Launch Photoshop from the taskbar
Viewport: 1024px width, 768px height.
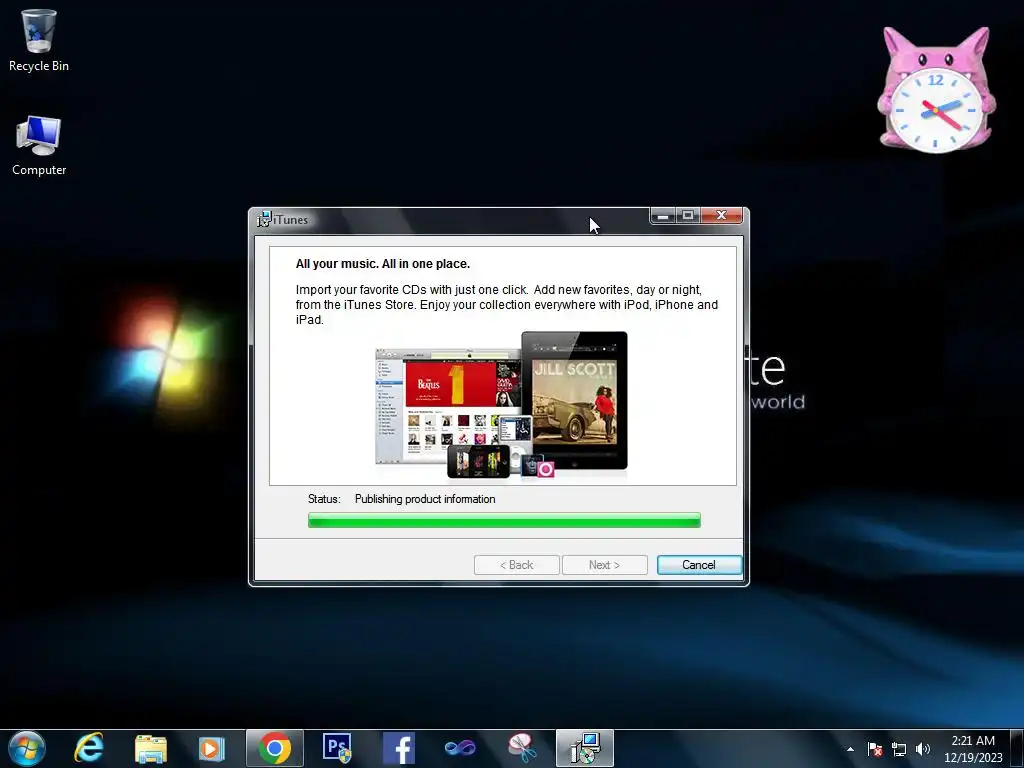337,748
